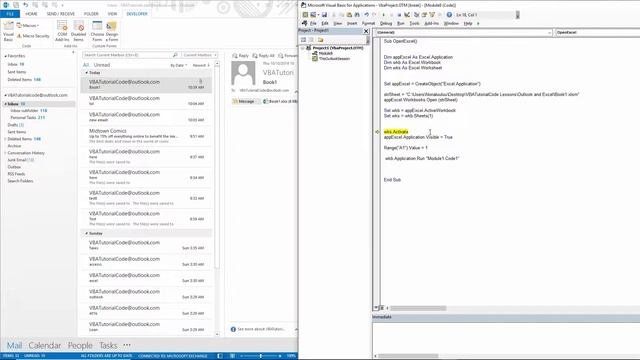Viewport: 640px width, 360px height.
Task: Select the DEVELOPER ribbon tab
Action: point(137,14)
